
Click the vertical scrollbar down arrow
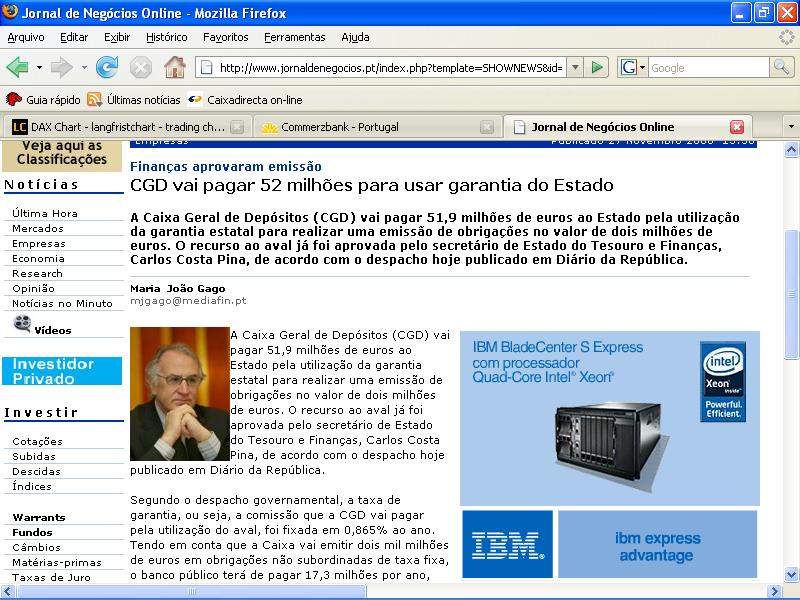pos(791,573)
